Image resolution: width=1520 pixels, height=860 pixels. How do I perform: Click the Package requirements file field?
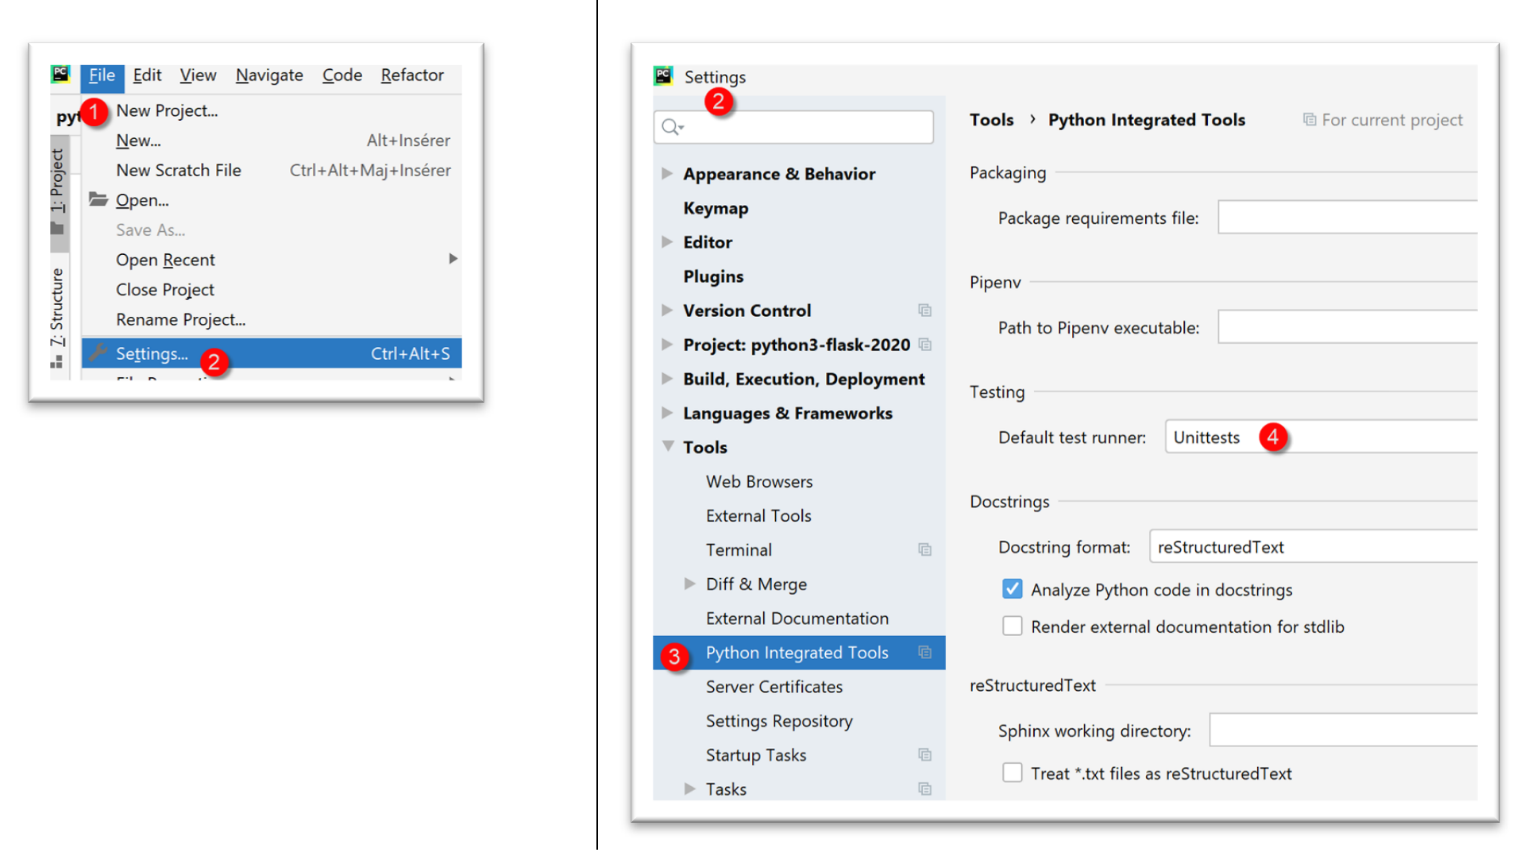pyautogui.click(x=1346, y=218)
